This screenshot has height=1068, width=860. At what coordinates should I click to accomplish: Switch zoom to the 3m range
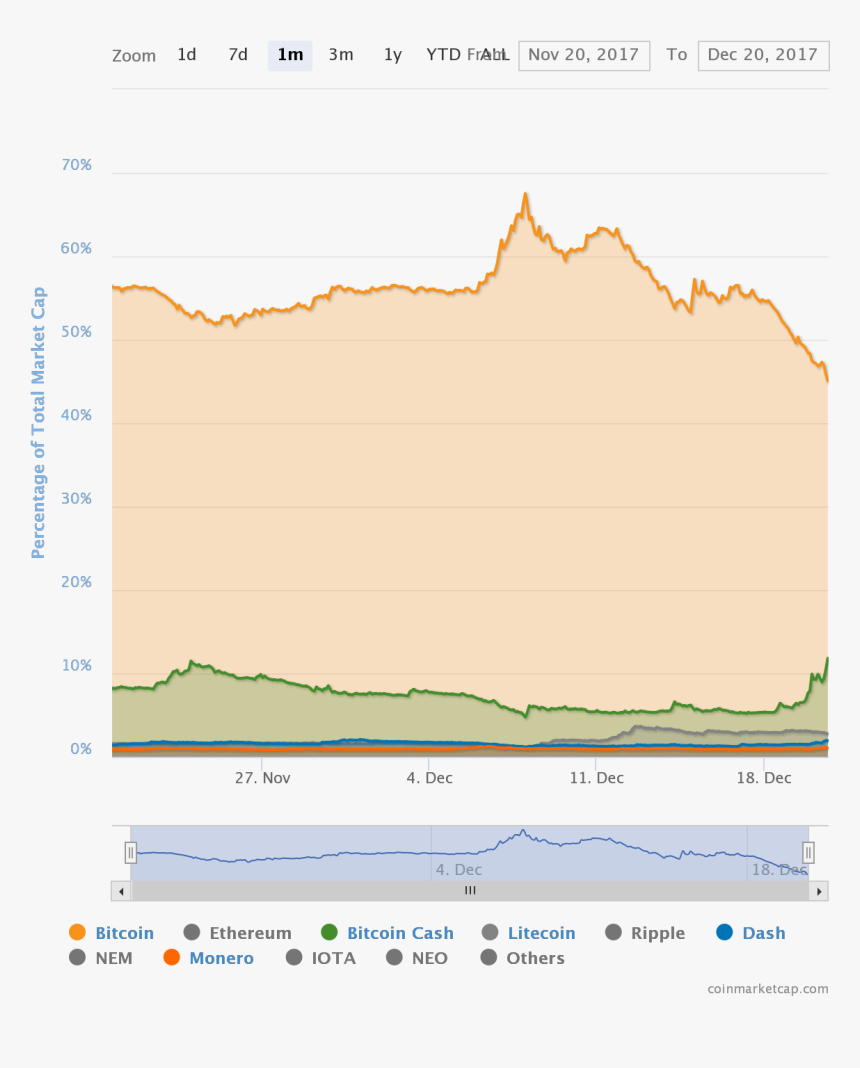tap(341, 55)
